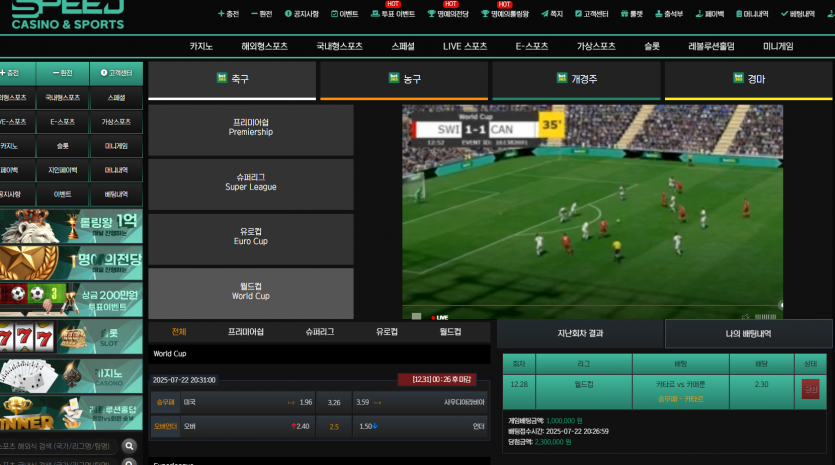The height and width of the screenshot is (465, 835).
Task: Open LIVE 스포츠 in main navigation
Action: [x=465, y=46]
